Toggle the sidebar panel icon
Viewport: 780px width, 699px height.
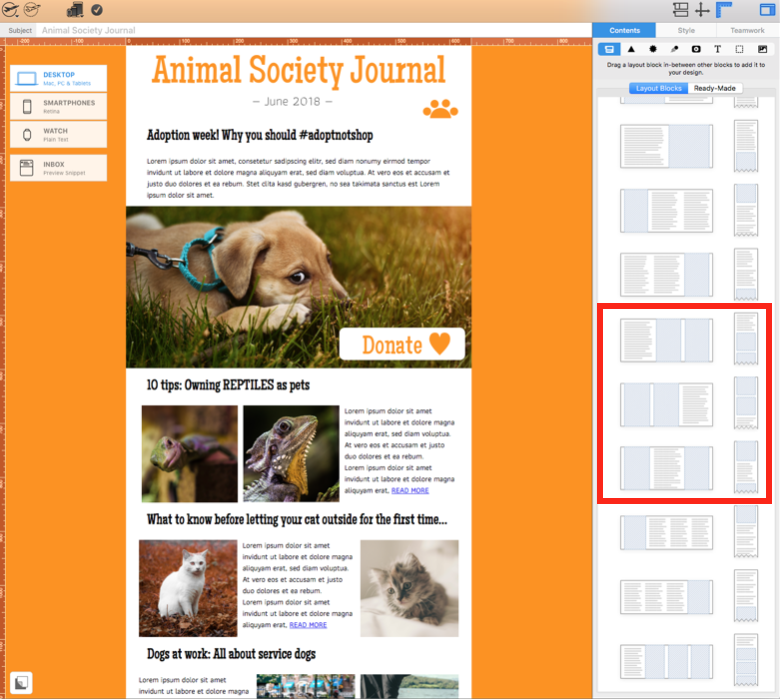(767, 9)
